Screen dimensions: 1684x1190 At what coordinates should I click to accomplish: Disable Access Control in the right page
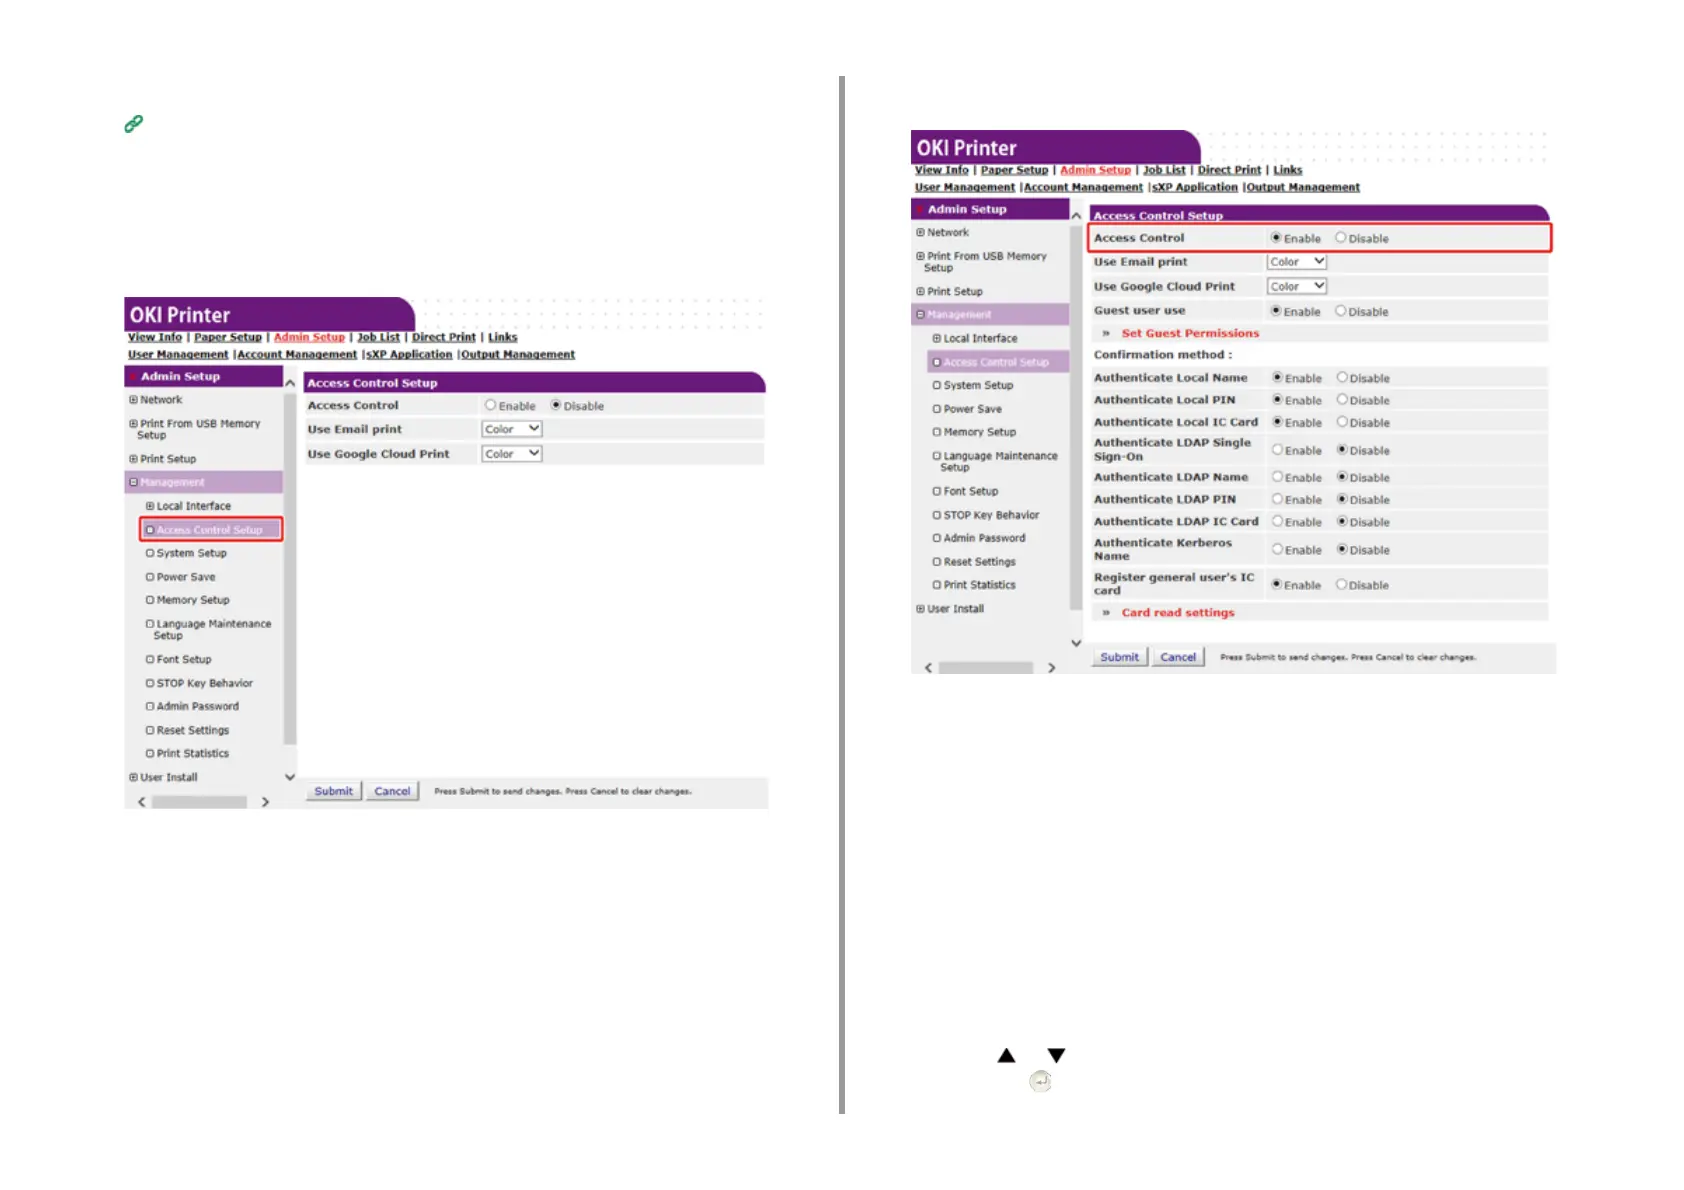coord(1341,238)
